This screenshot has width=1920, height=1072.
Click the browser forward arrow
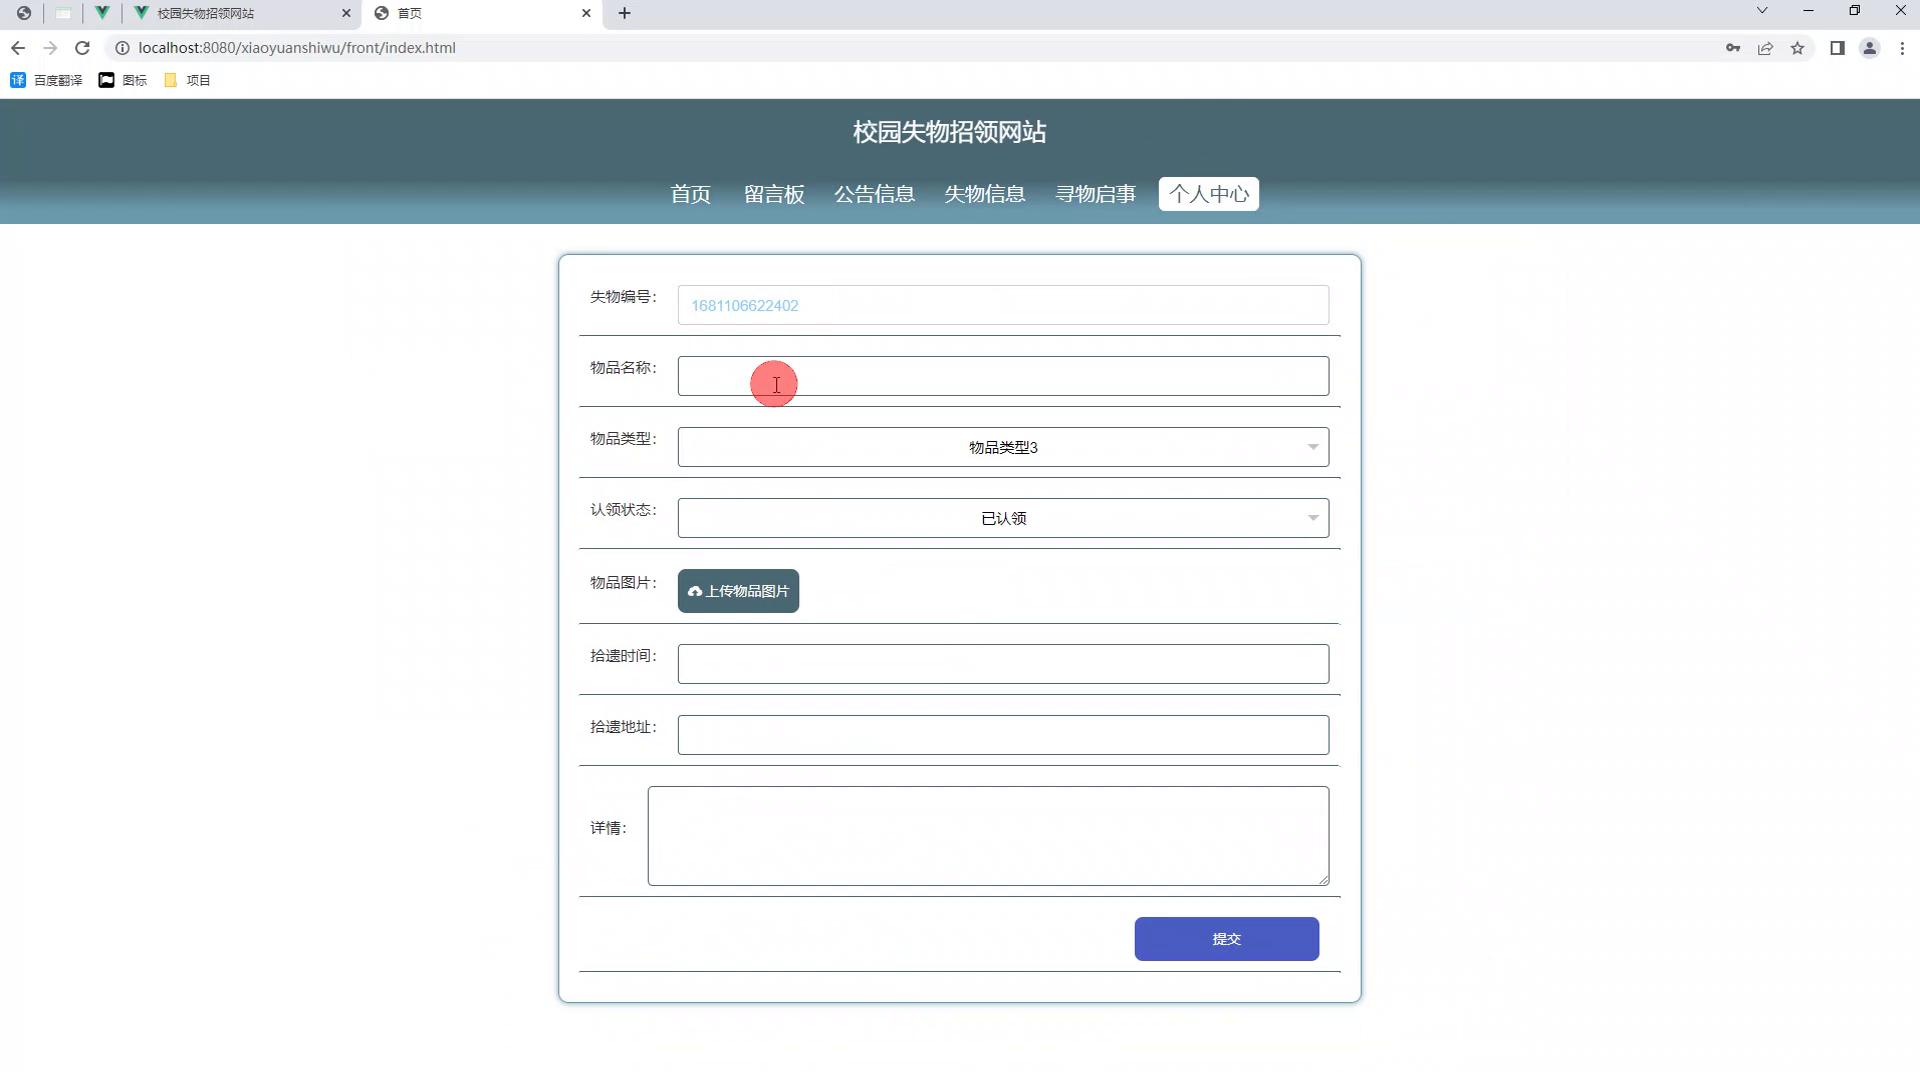pyautogui.click(x=50, y=48)
